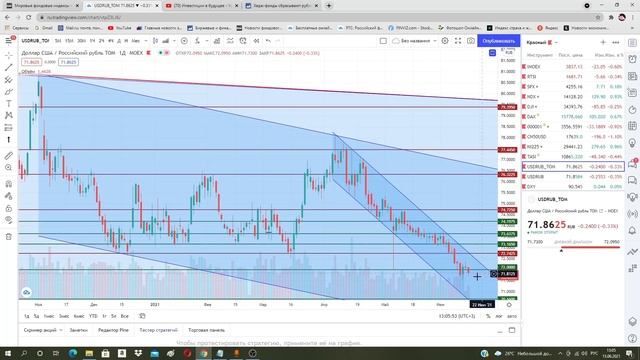Switch to the Тестер стратегий tab

pos(158,330)
